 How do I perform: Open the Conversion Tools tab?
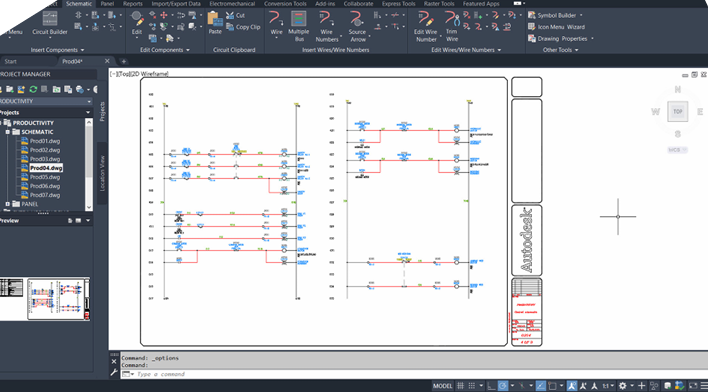pos(285,4)
